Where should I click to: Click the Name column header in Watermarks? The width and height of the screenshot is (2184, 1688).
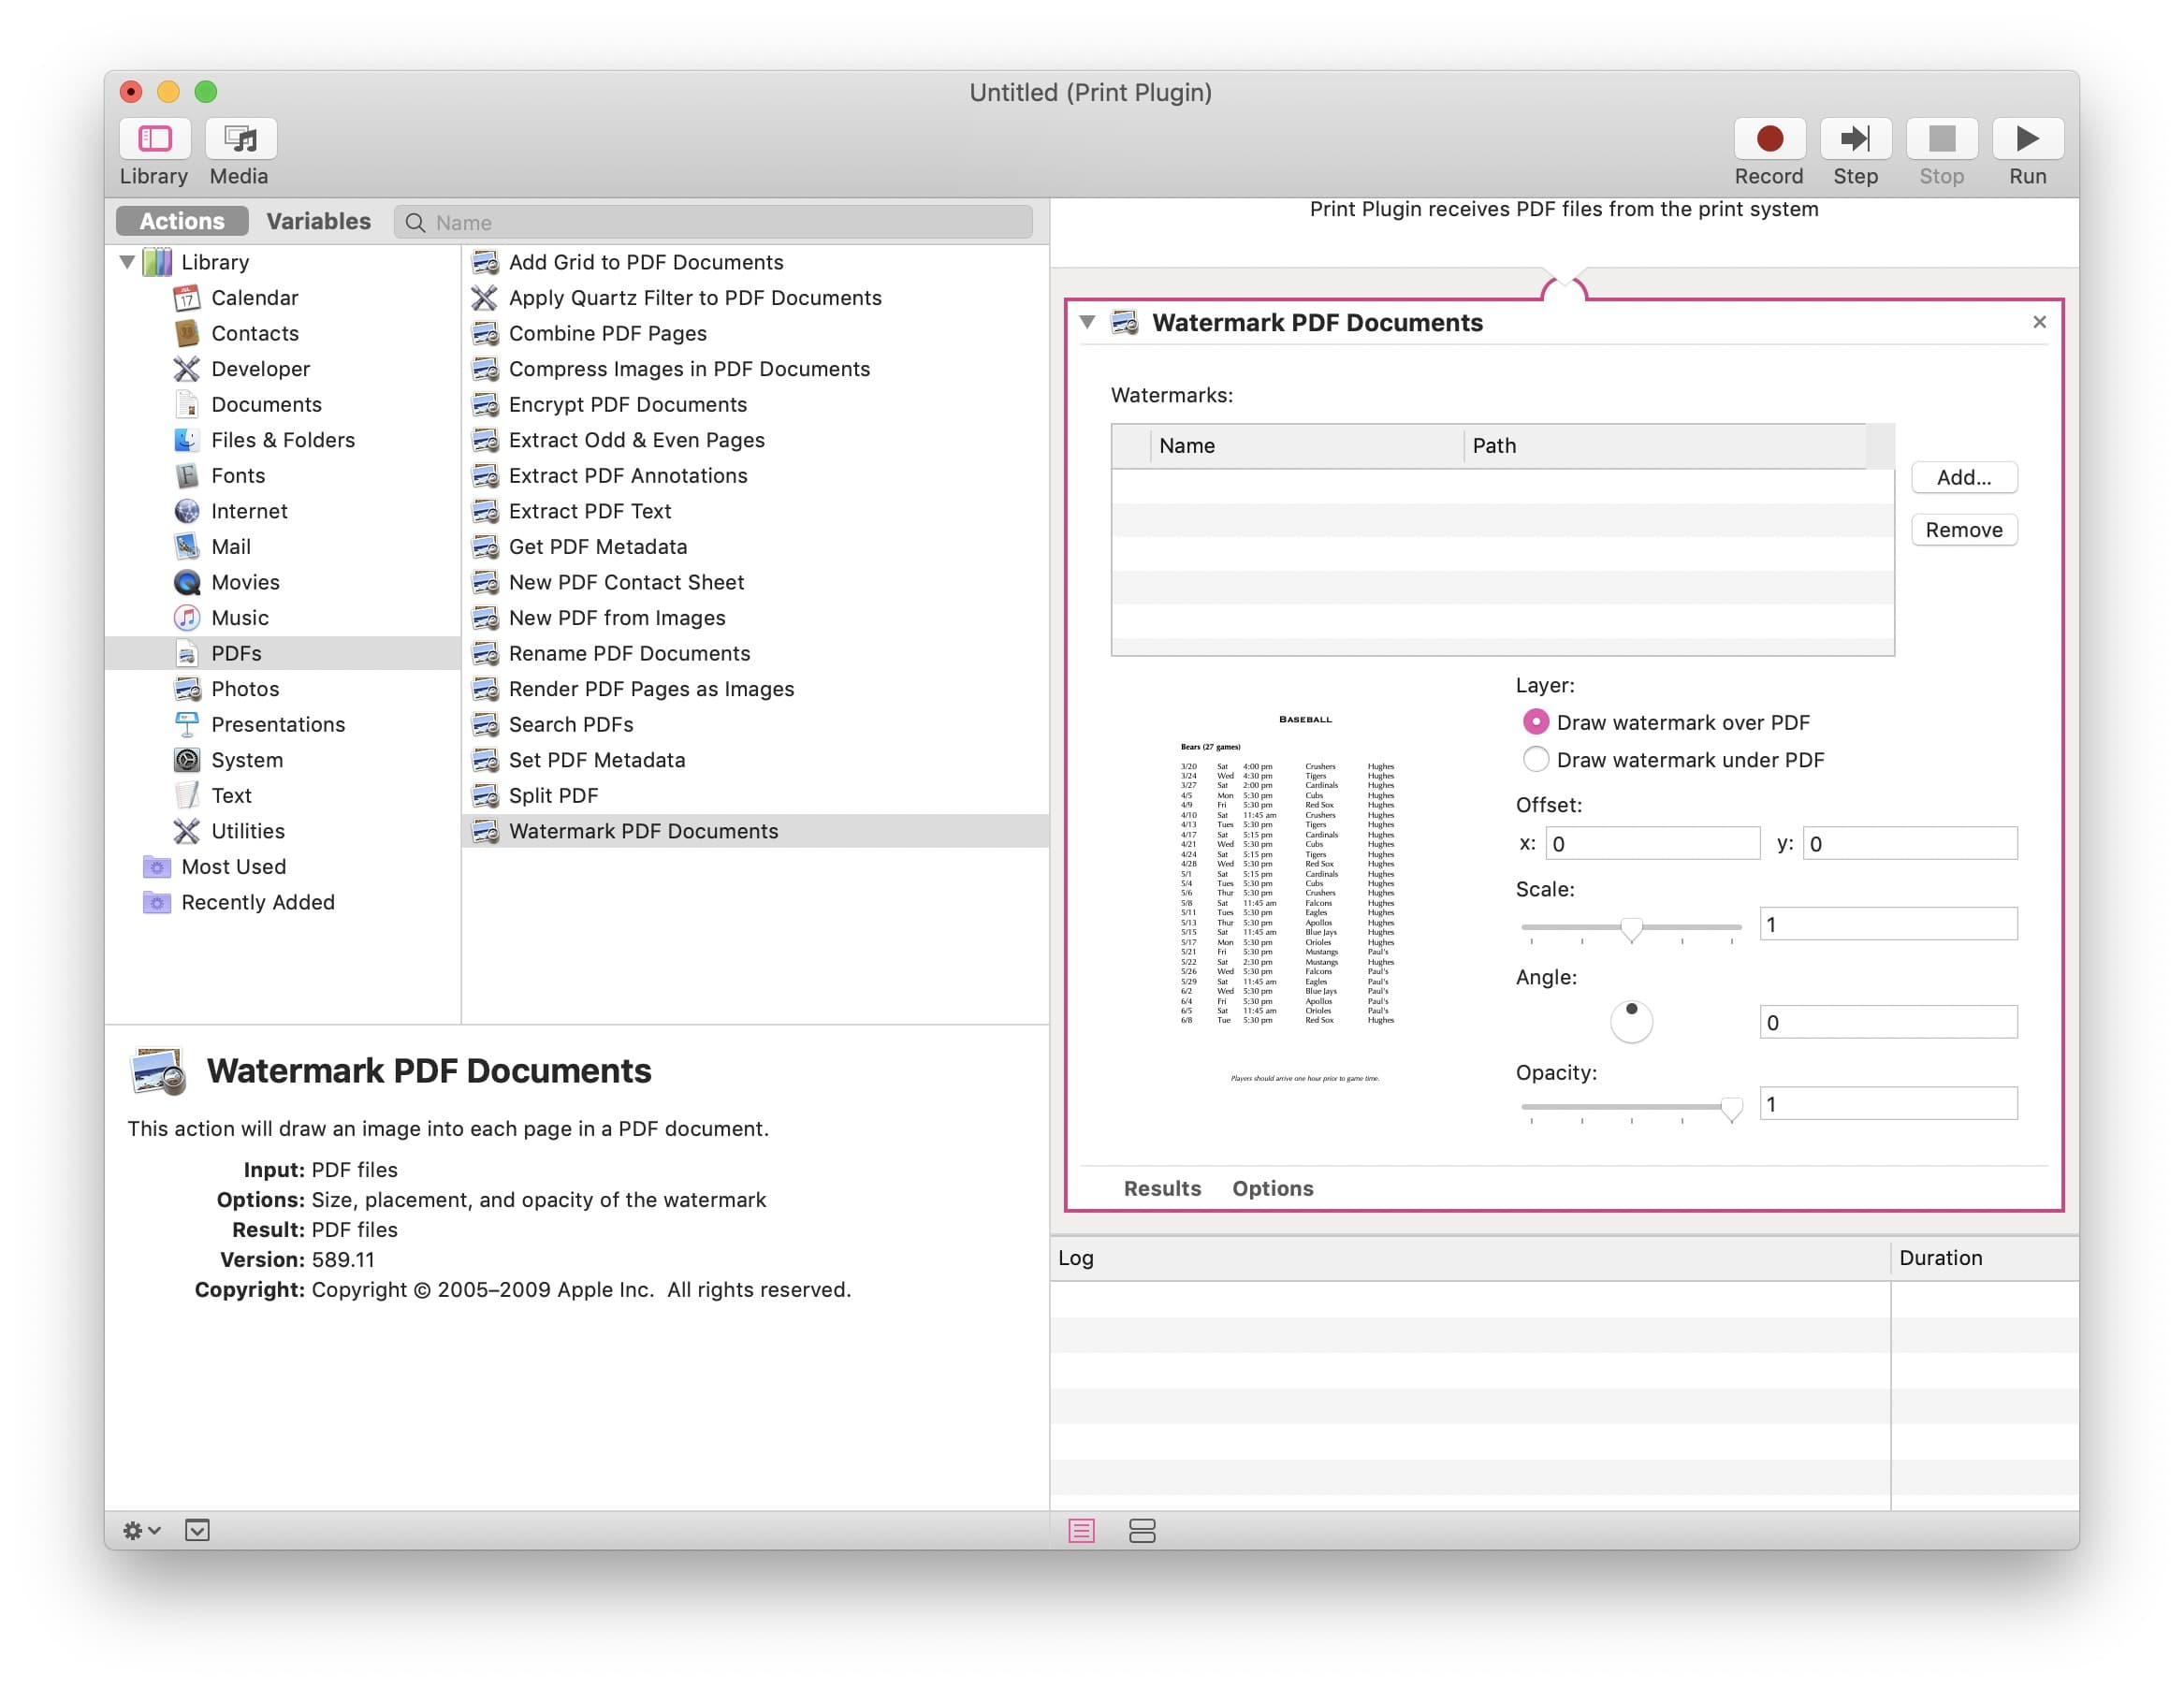pos(1307,446)
